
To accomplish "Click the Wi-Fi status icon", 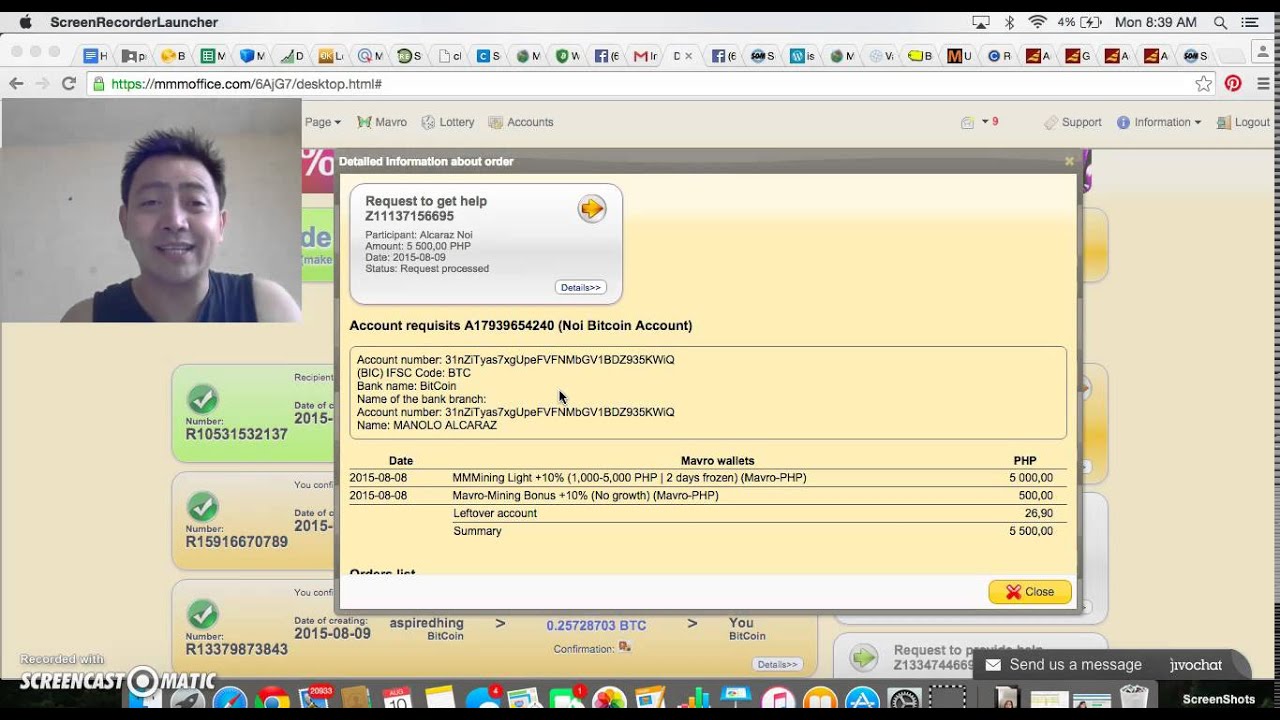I will 1037,22.
